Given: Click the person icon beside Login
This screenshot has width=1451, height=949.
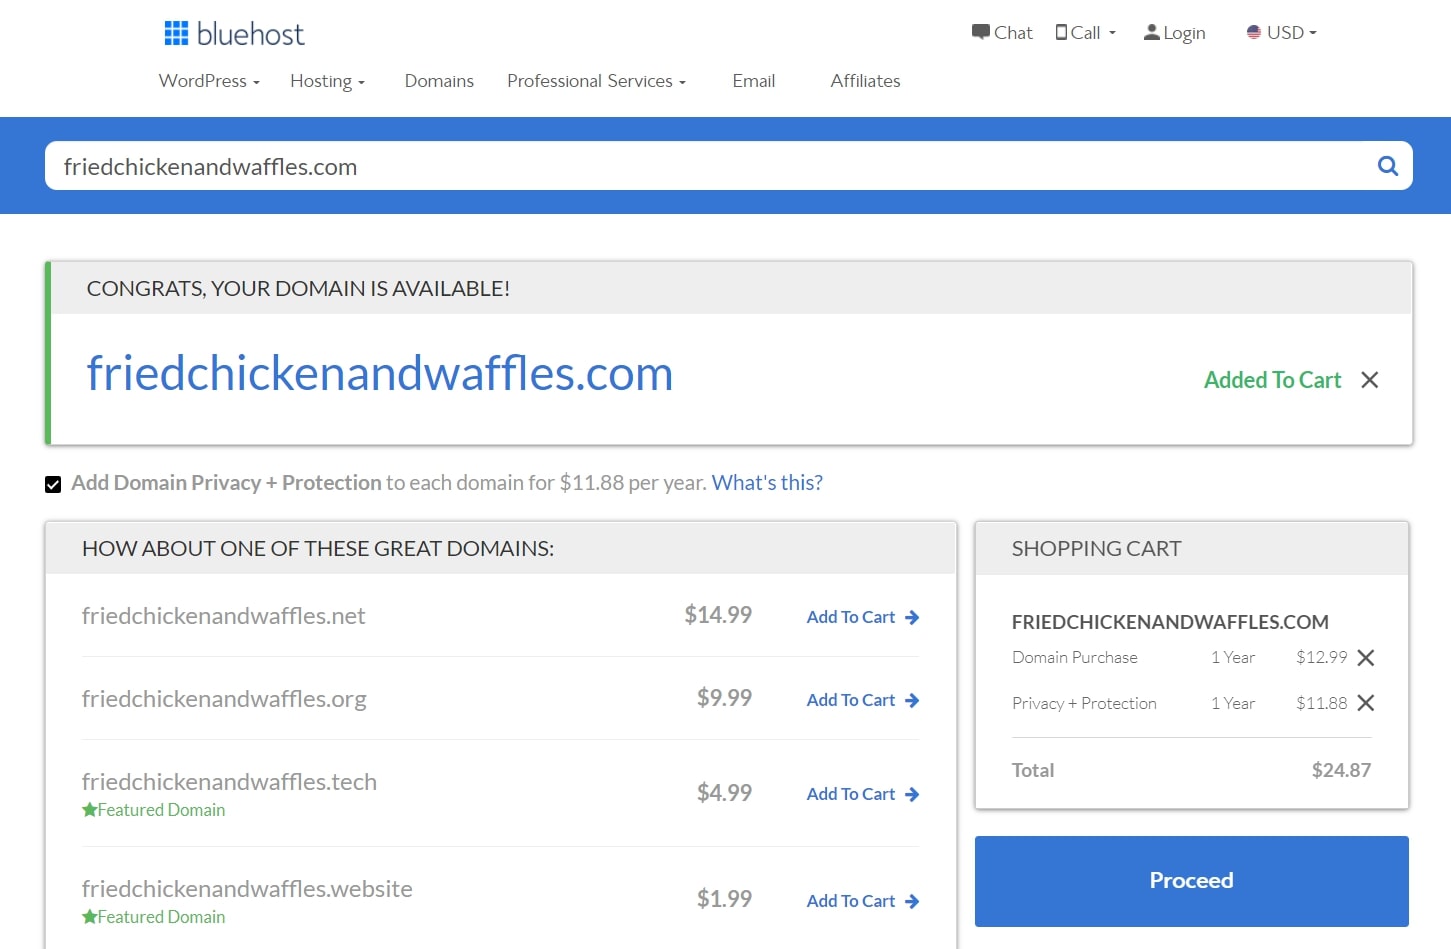Looking at the screenshot, I should (1152, 32).
